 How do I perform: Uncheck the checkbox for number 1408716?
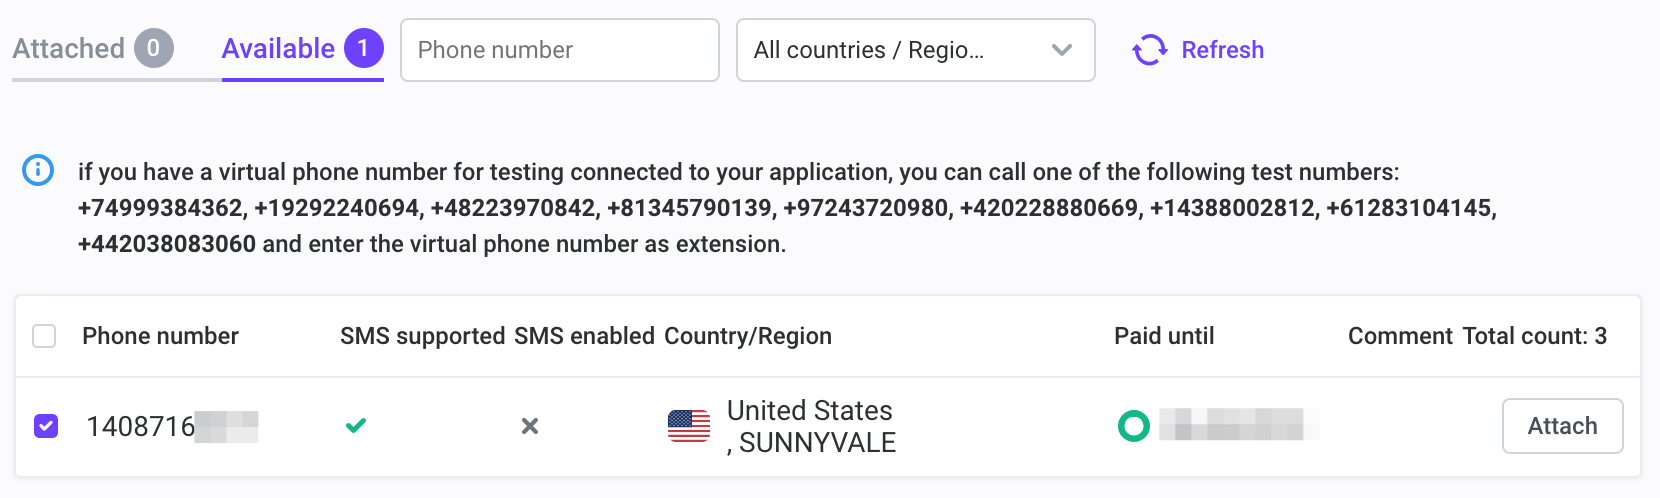tap(46, 426)
